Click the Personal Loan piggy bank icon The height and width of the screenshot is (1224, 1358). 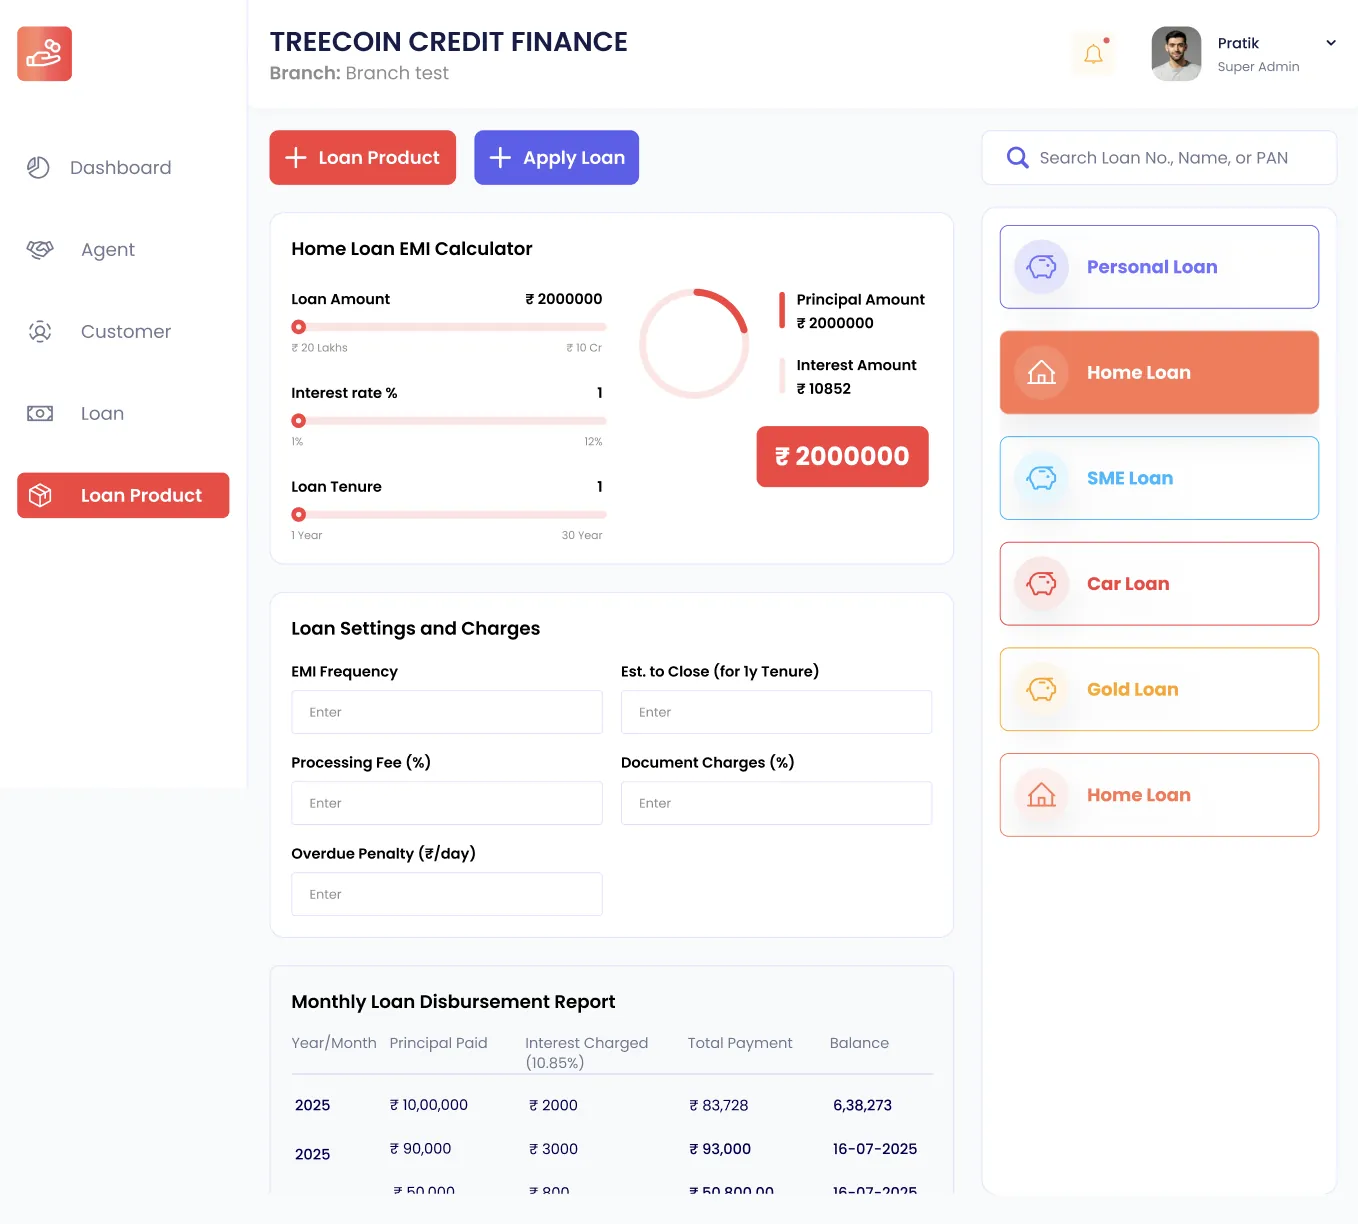[x=1042, y=267]
